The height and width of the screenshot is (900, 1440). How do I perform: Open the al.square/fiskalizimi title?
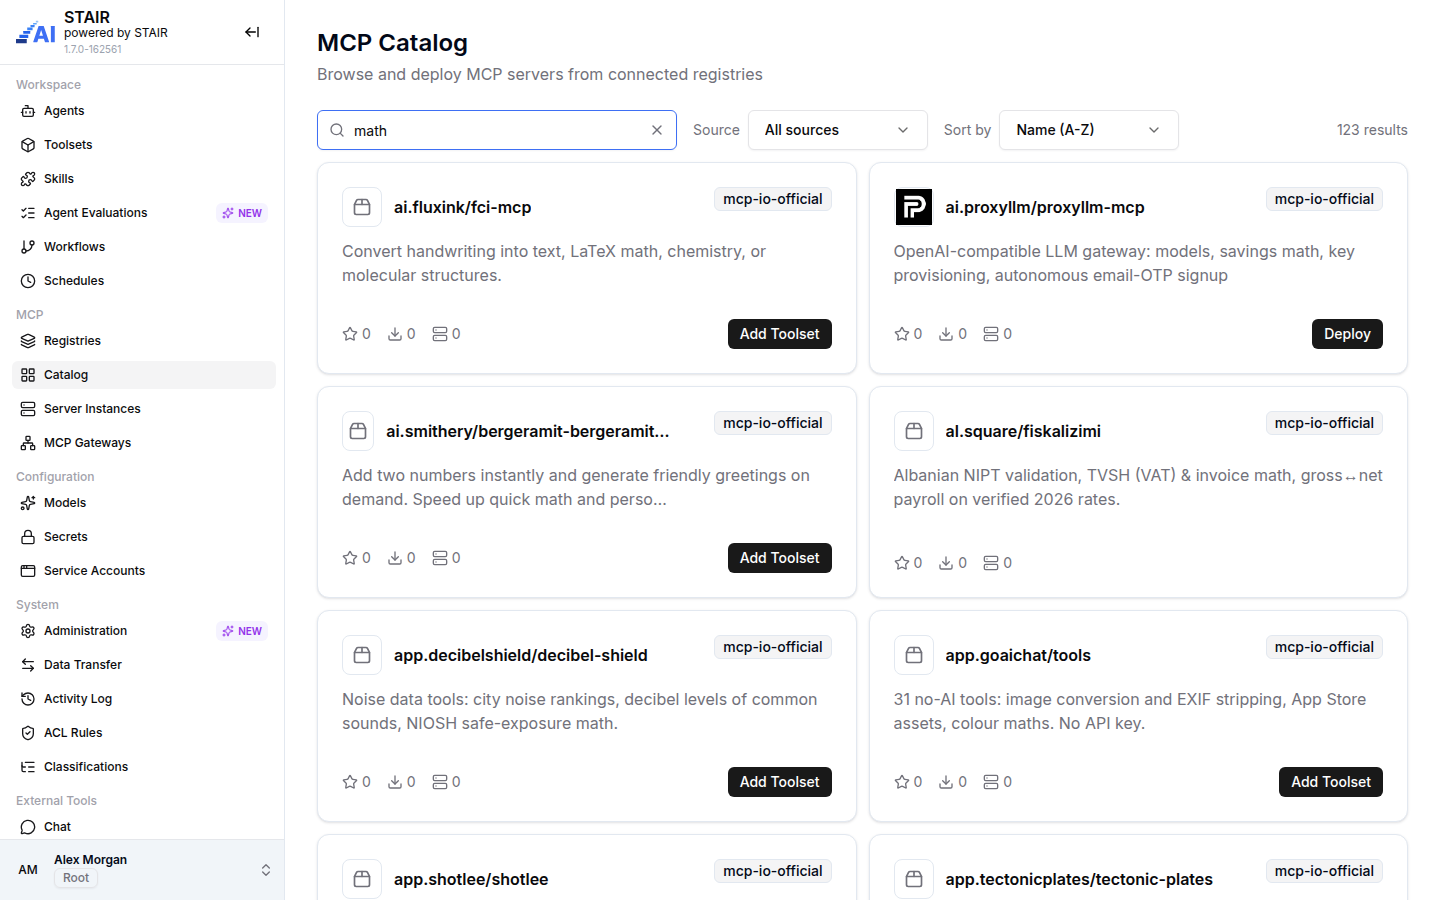(x=1023, y=431)
